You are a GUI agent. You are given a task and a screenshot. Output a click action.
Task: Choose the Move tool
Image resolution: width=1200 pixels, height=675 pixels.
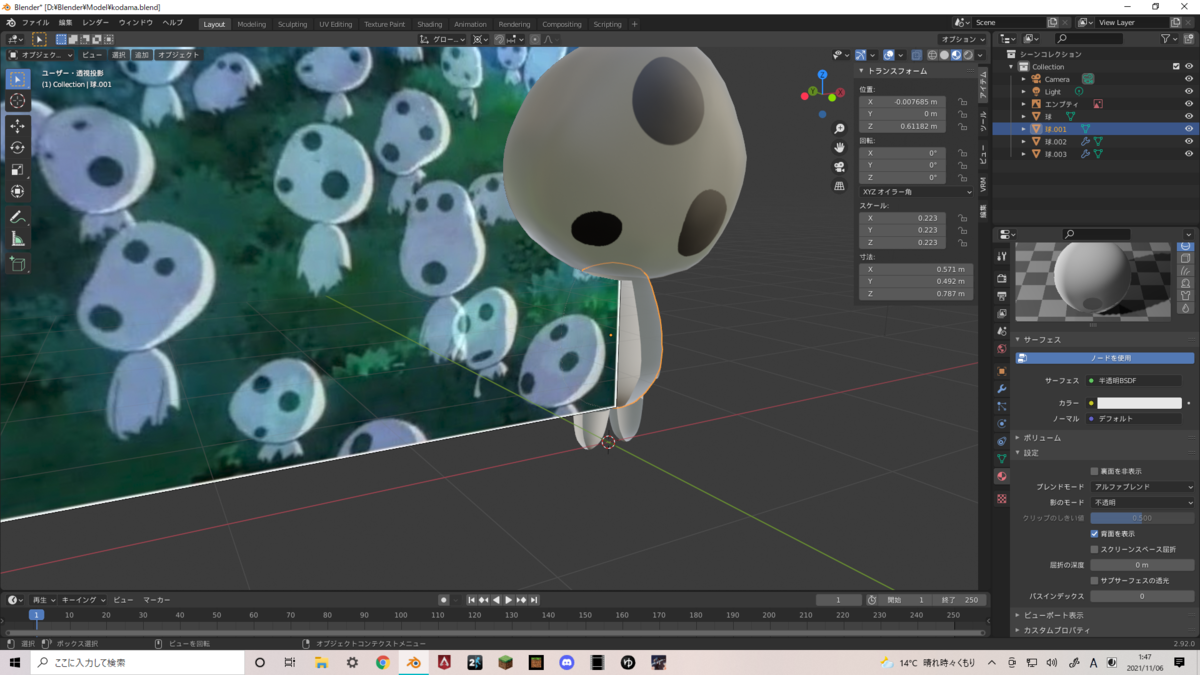[18, 126]
